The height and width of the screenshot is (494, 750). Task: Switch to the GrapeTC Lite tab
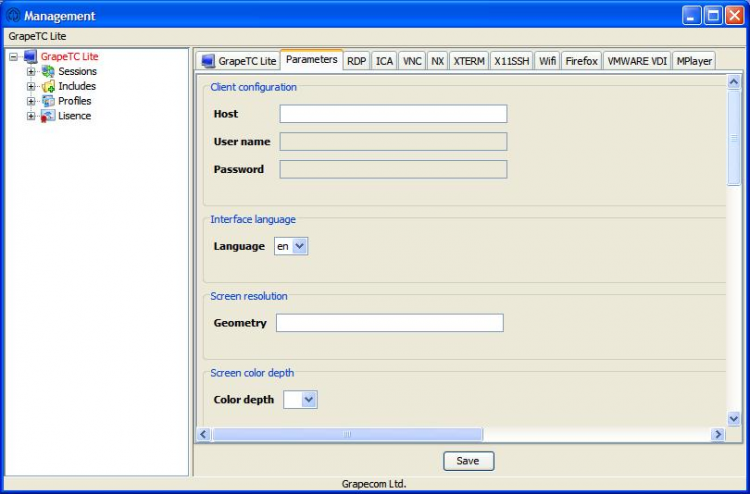pos(238,61)
